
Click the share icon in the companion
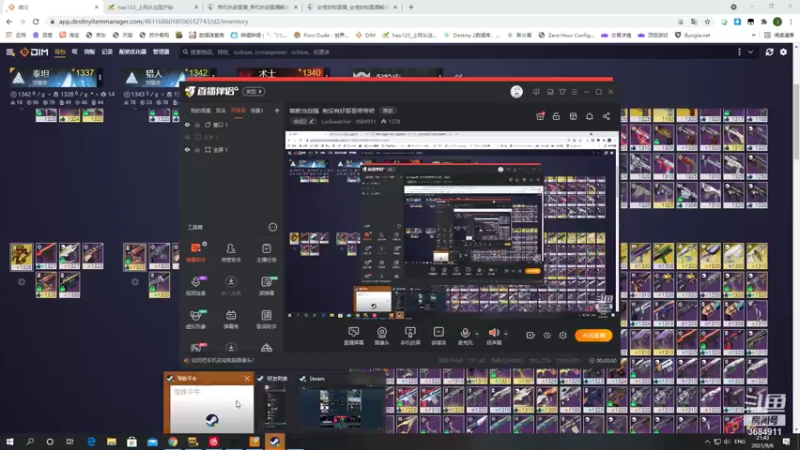(606, 116)
